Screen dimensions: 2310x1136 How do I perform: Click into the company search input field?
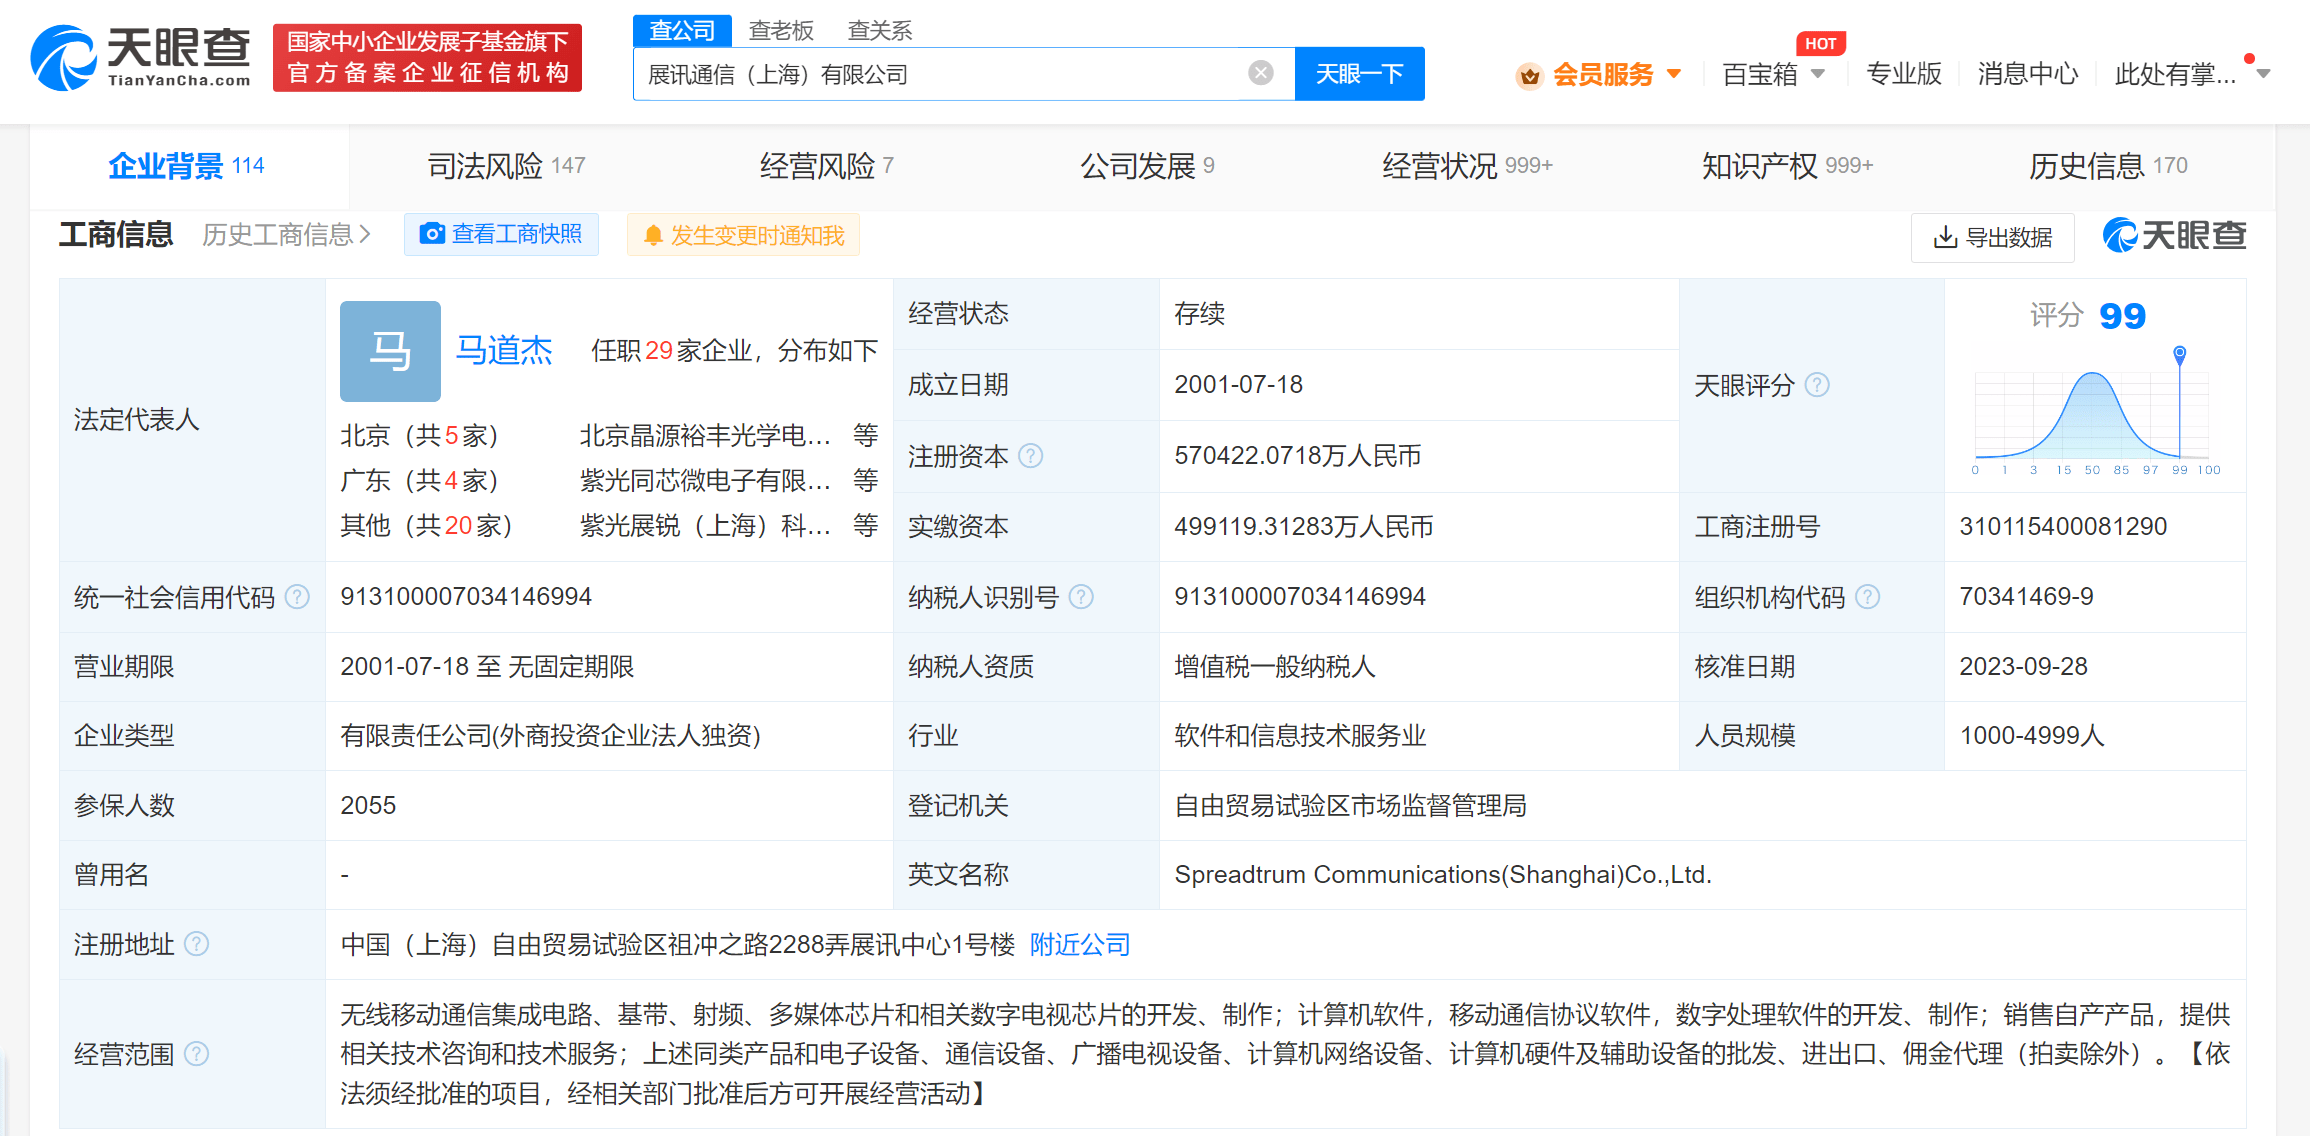pos(940,74)
